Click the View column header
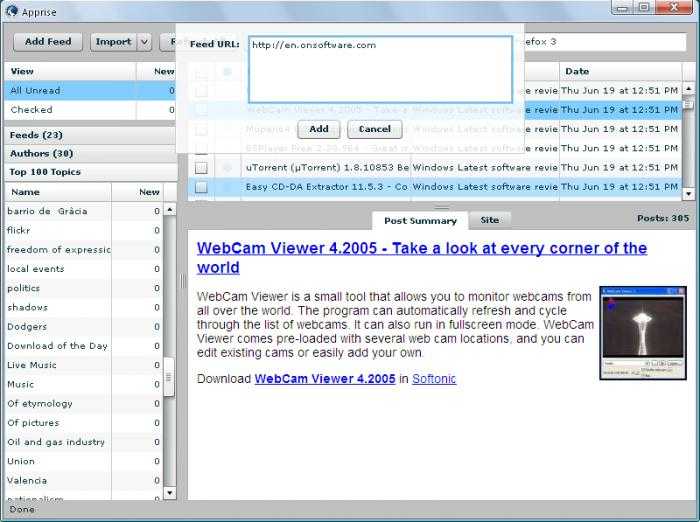 70,71
